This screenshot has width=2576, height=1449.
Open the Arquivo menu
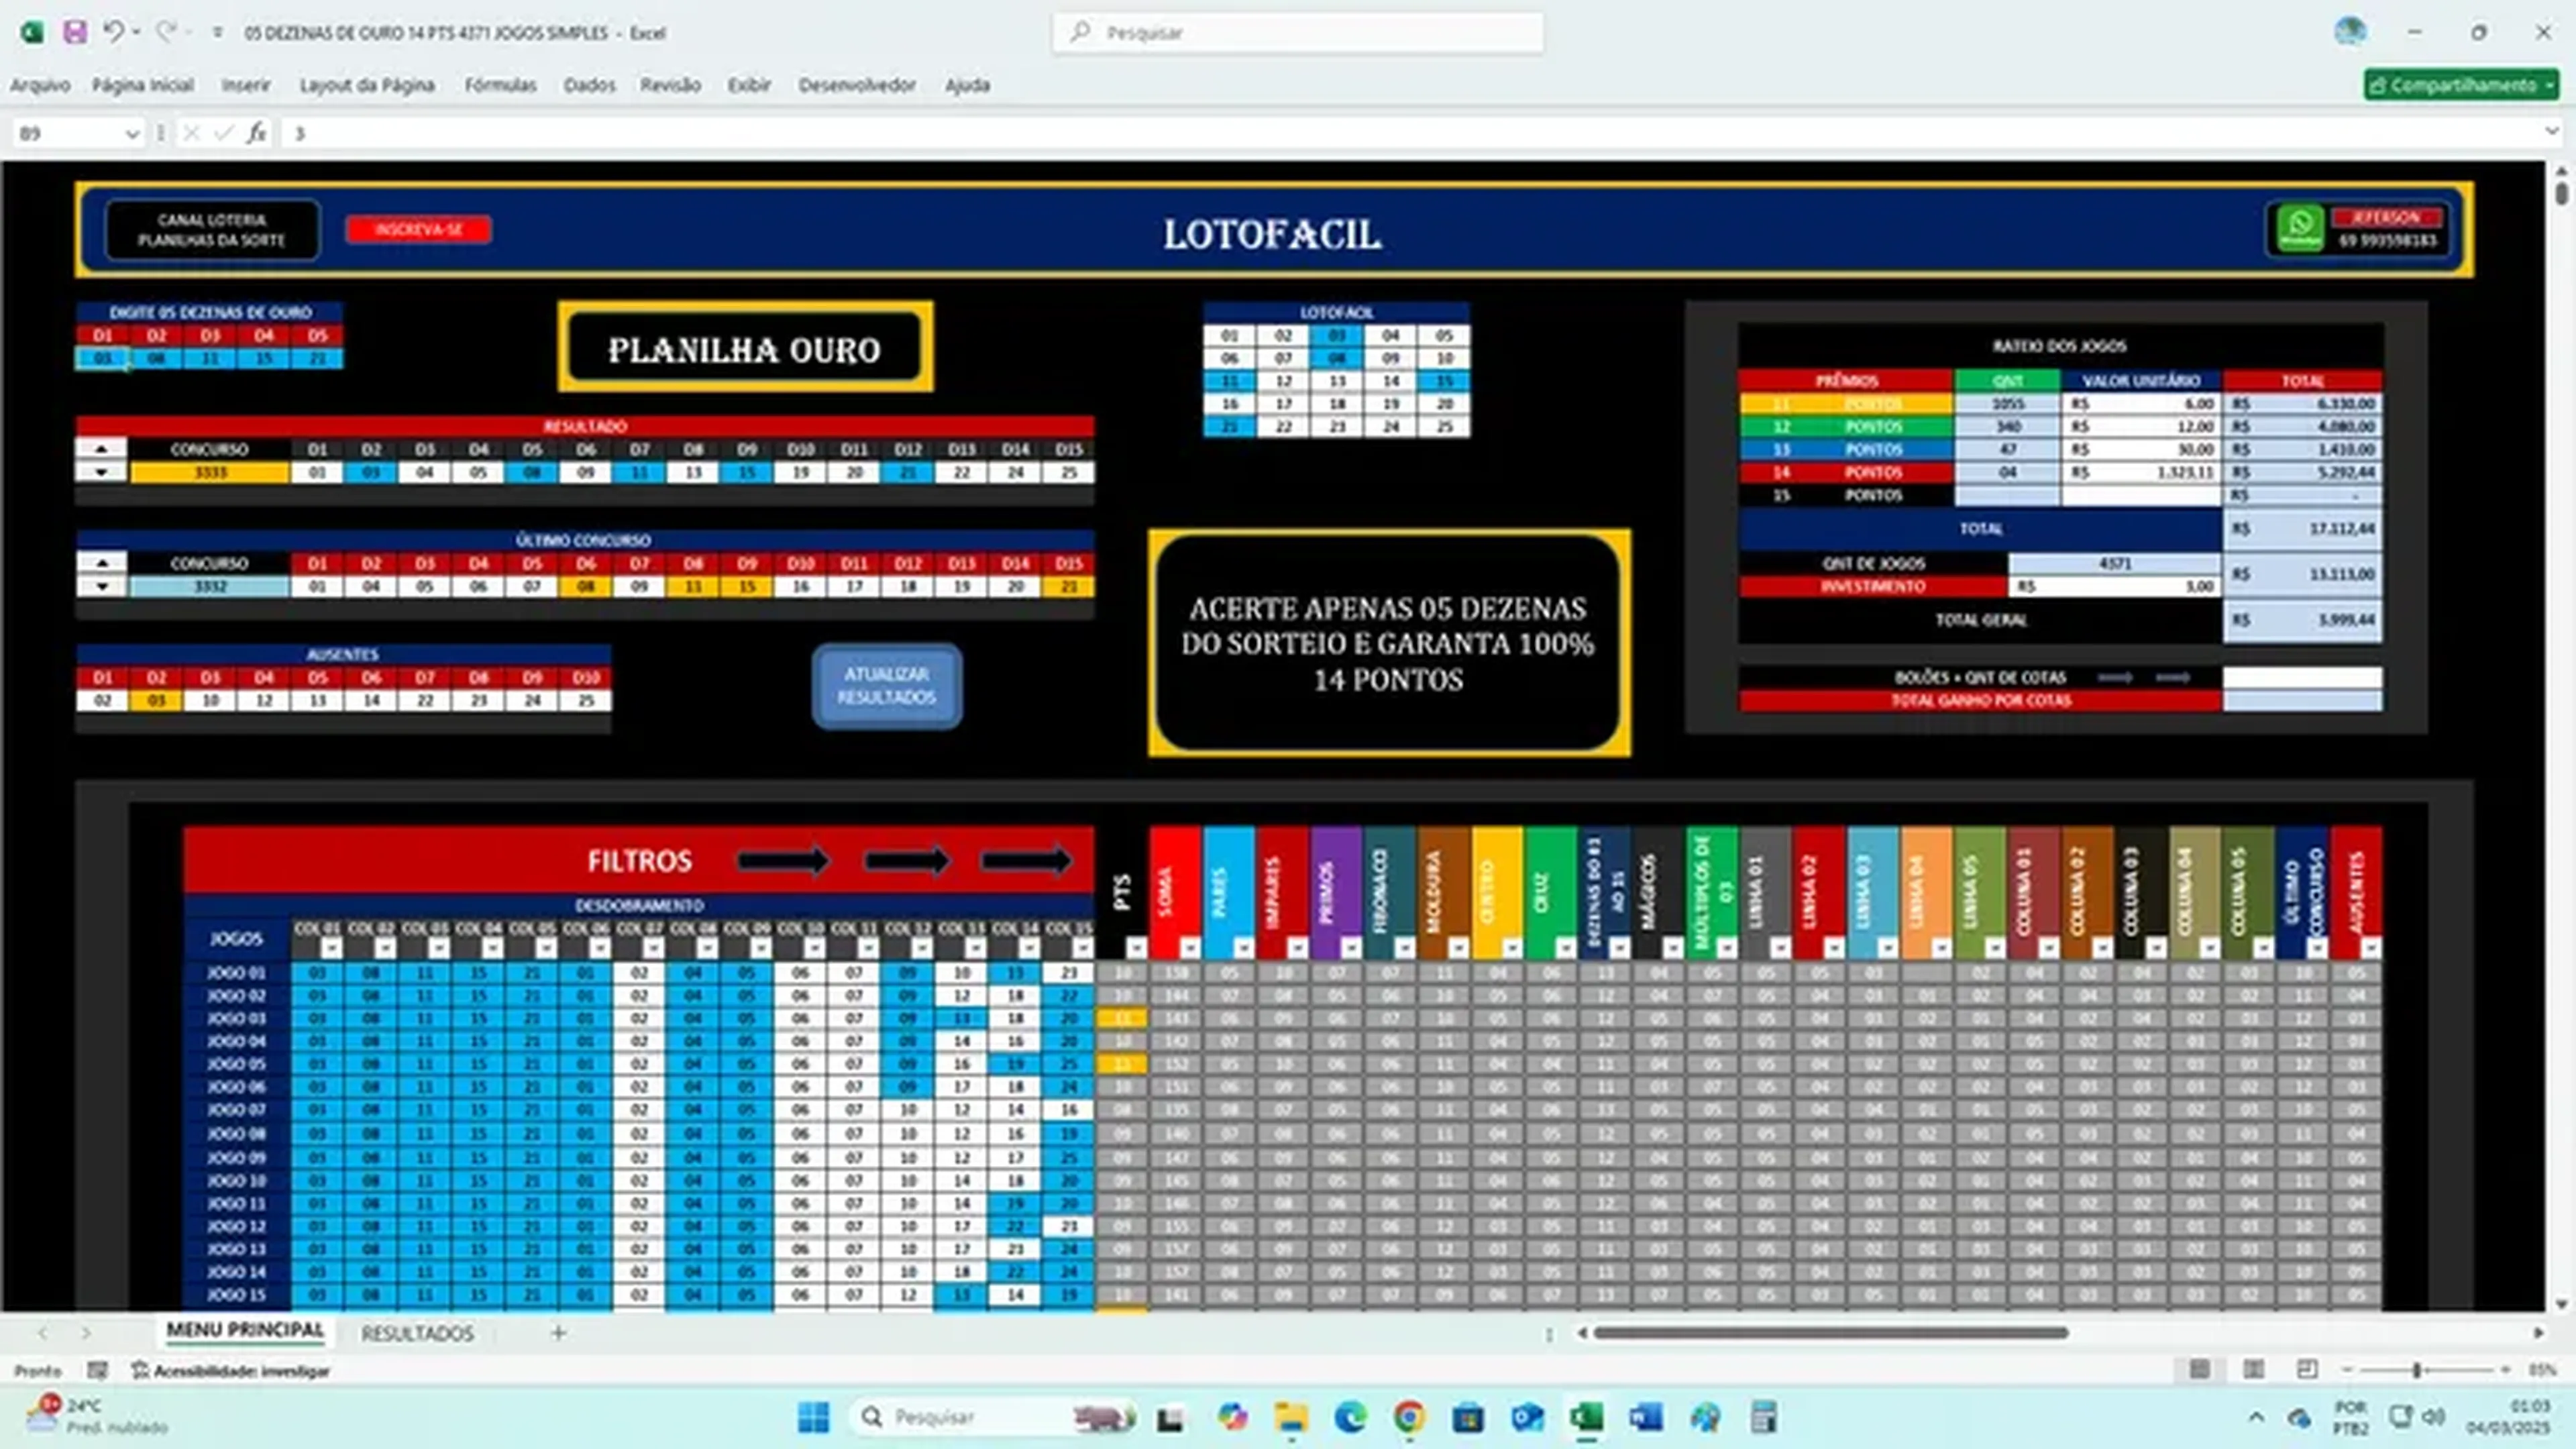(x=40, y=85)
